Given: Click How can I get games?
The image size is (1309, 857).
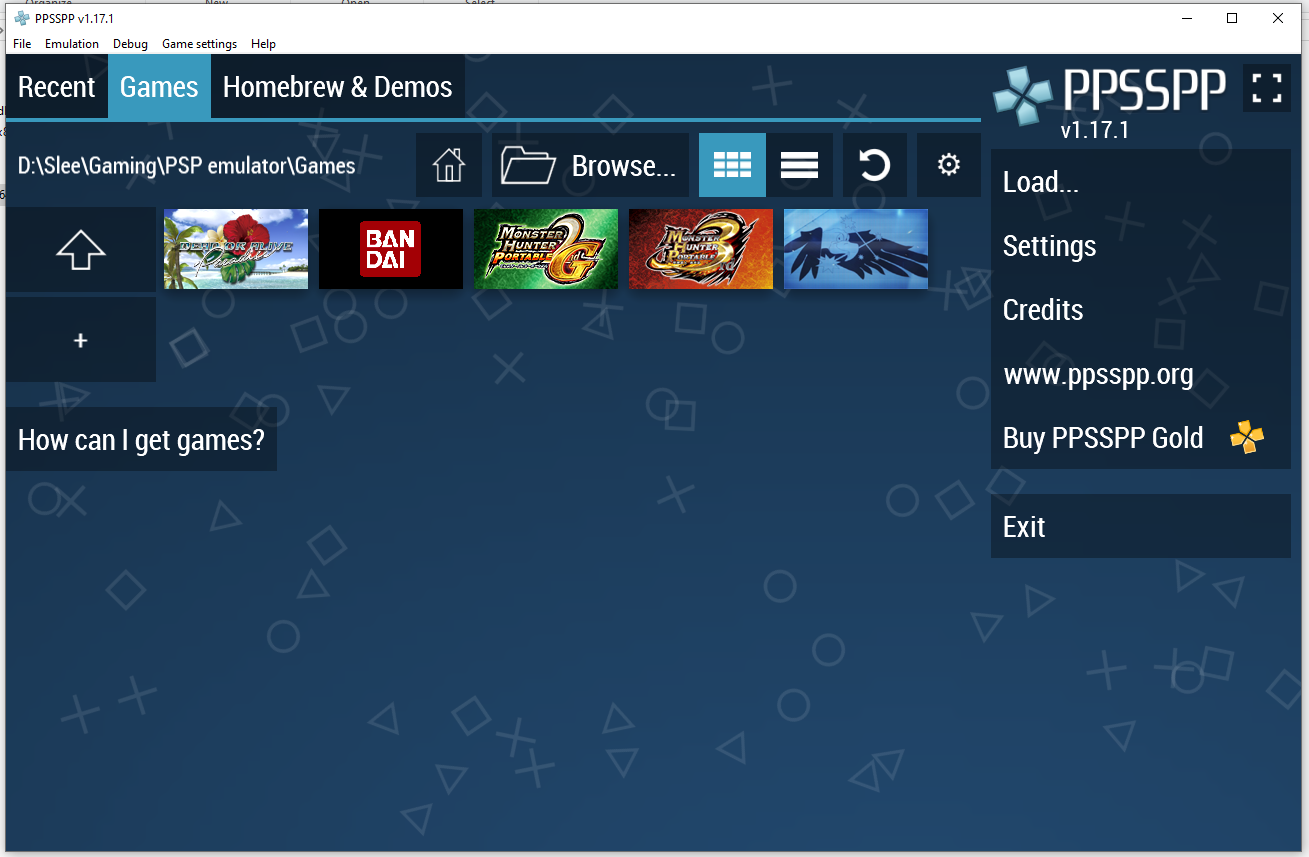Looking at the screenshot, I should click(x=141, y=439).
